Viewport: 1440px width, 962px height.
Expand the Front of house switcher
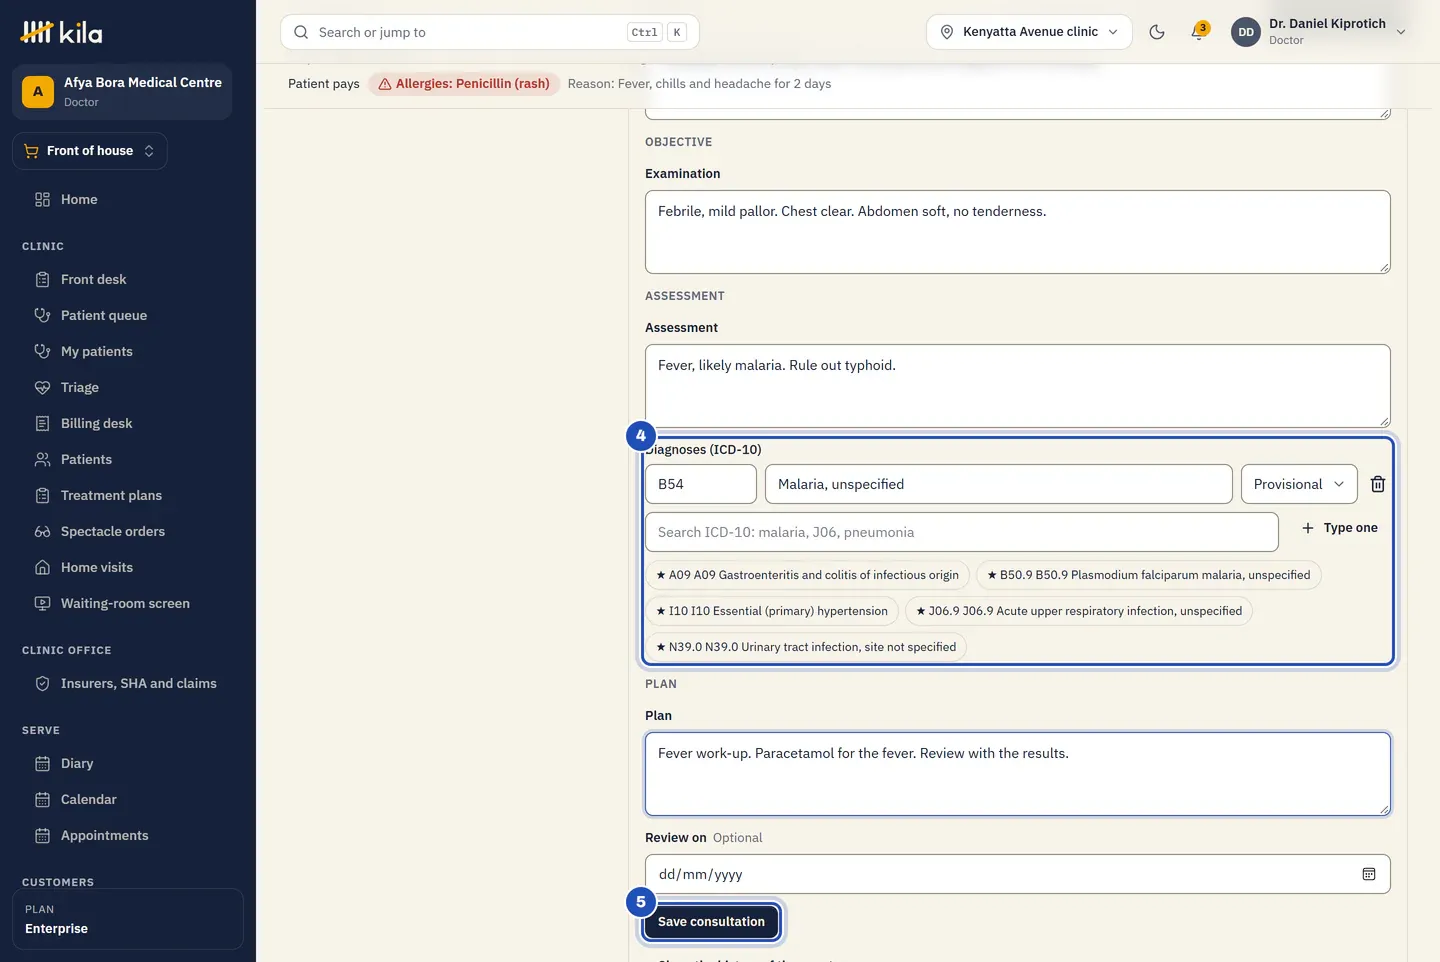(x=90, y=151)
